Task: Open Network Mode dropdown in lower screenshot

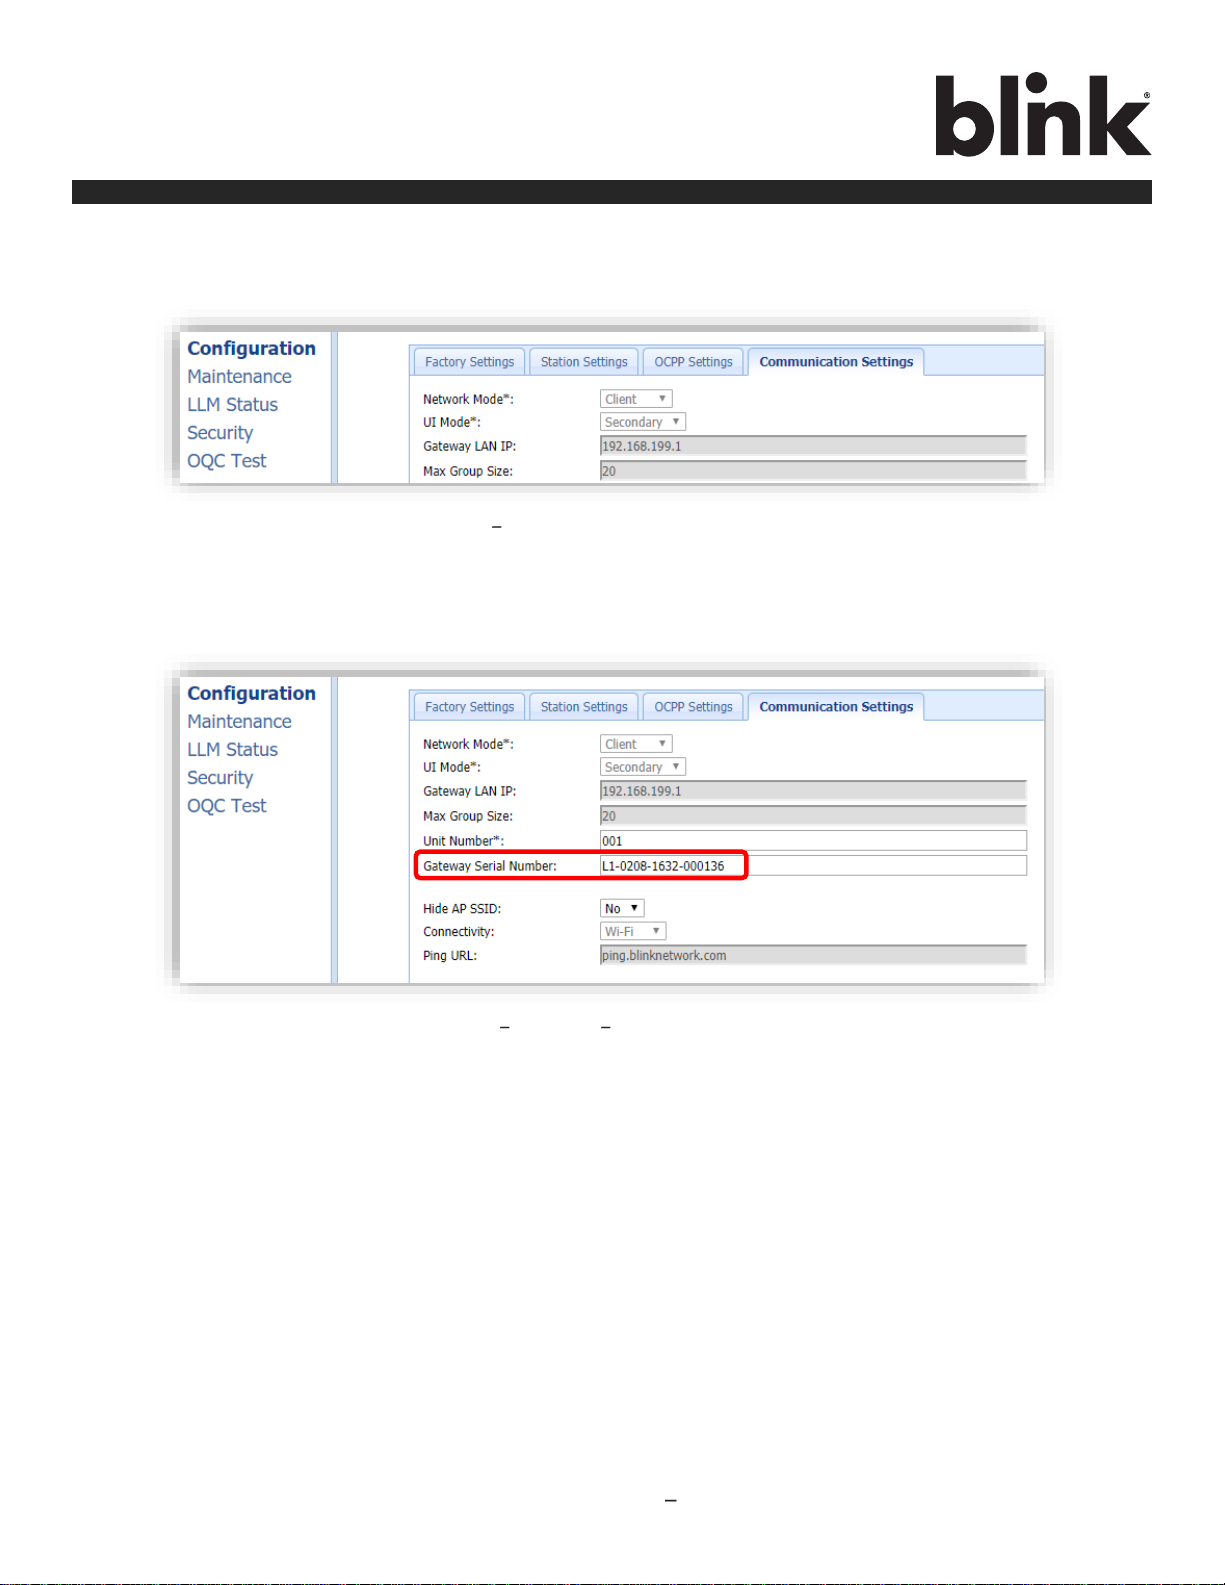Action: 636,744
